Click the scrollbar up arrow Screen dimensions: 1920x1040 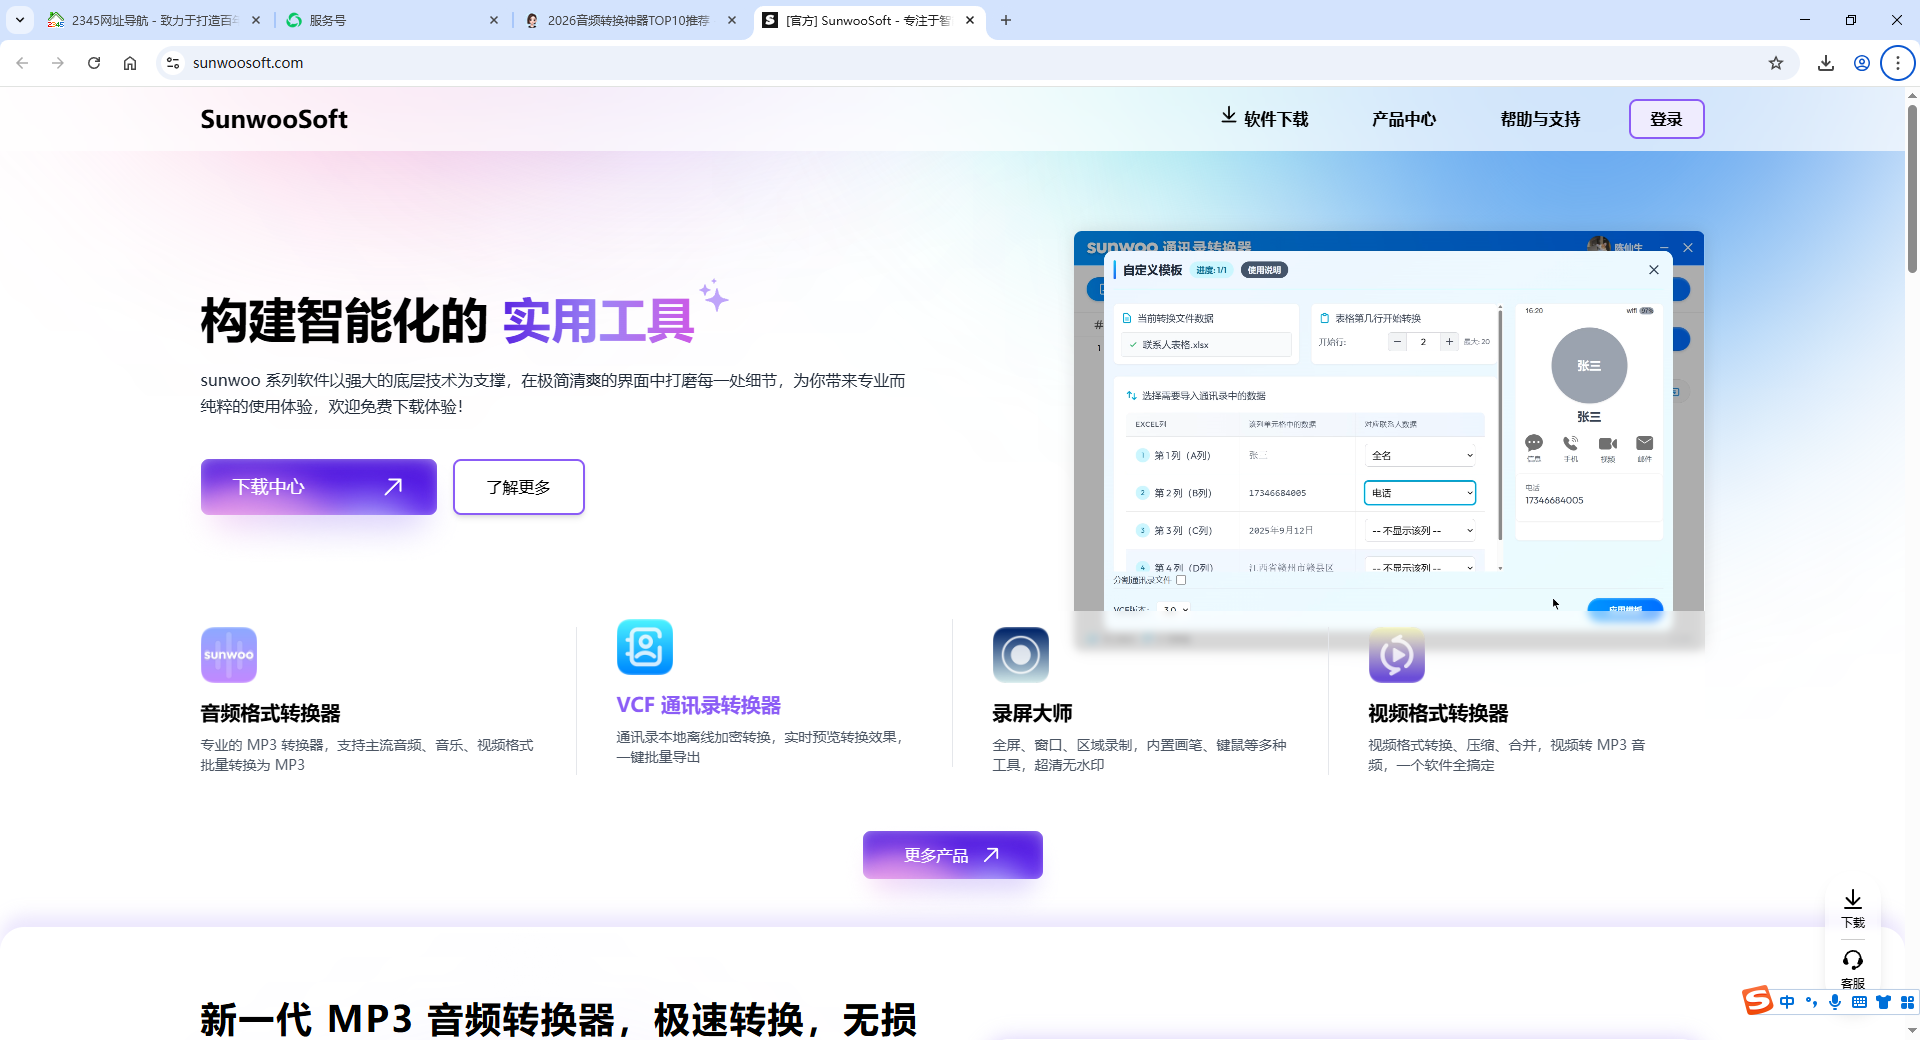tap(1912, 96)
